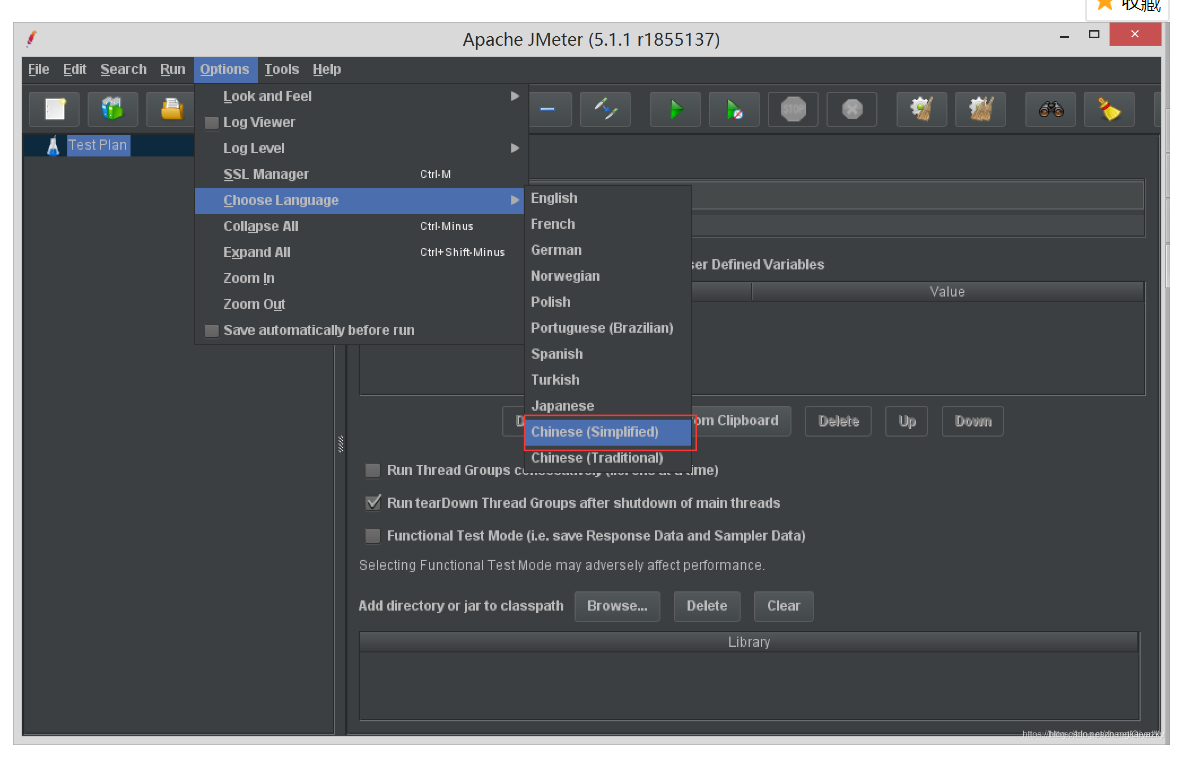Select Test Plan in the tree

pyautogui.click(x=98, y=145)
